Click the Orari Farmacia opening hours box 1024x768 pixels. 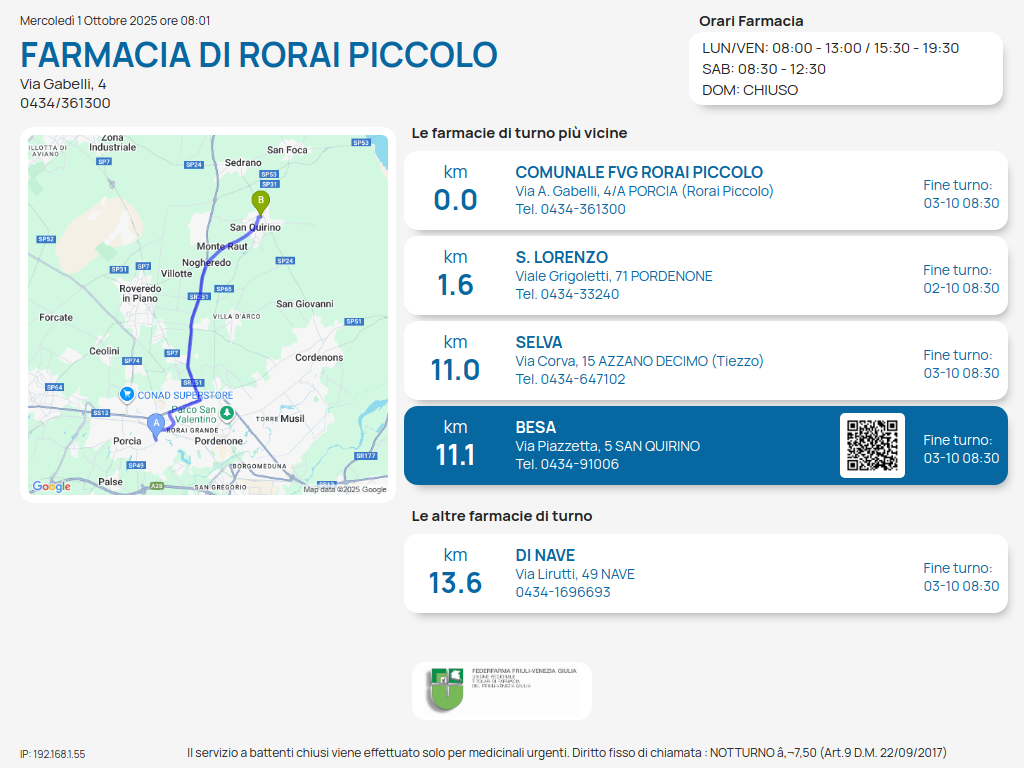[x=845, y=68]
